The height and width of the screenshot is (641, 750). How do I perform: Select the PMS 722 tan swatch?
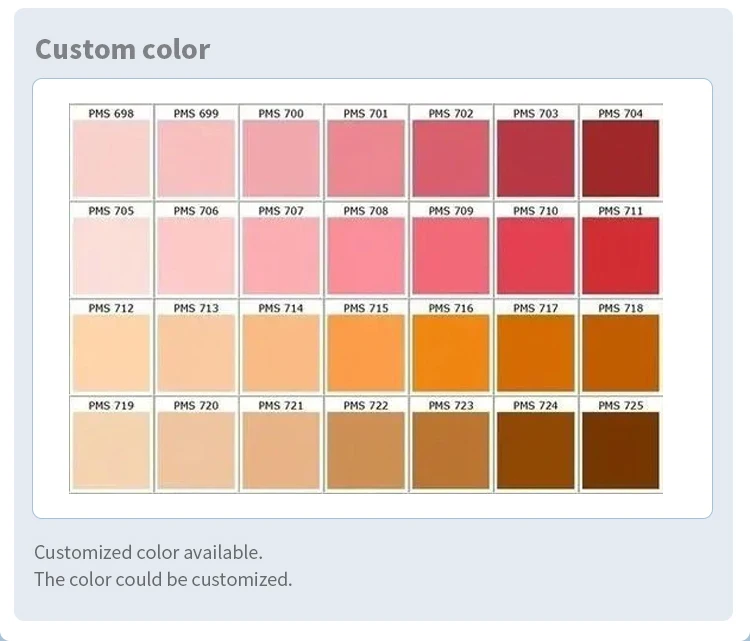[x=366, y=451]
